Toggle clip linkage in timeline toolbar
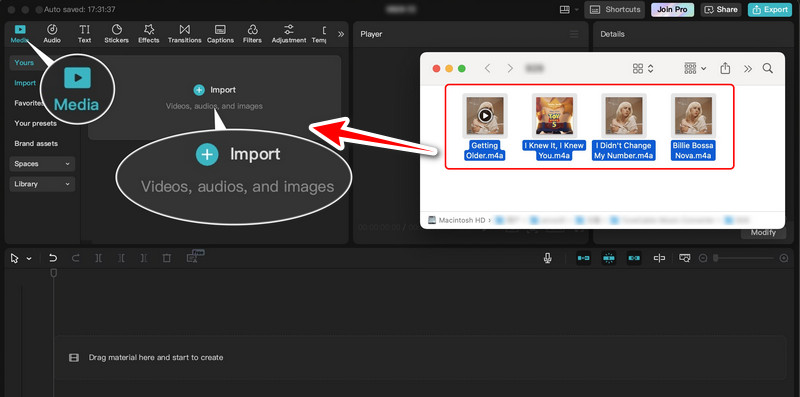800x397 pixels. [x=634, y=258]
